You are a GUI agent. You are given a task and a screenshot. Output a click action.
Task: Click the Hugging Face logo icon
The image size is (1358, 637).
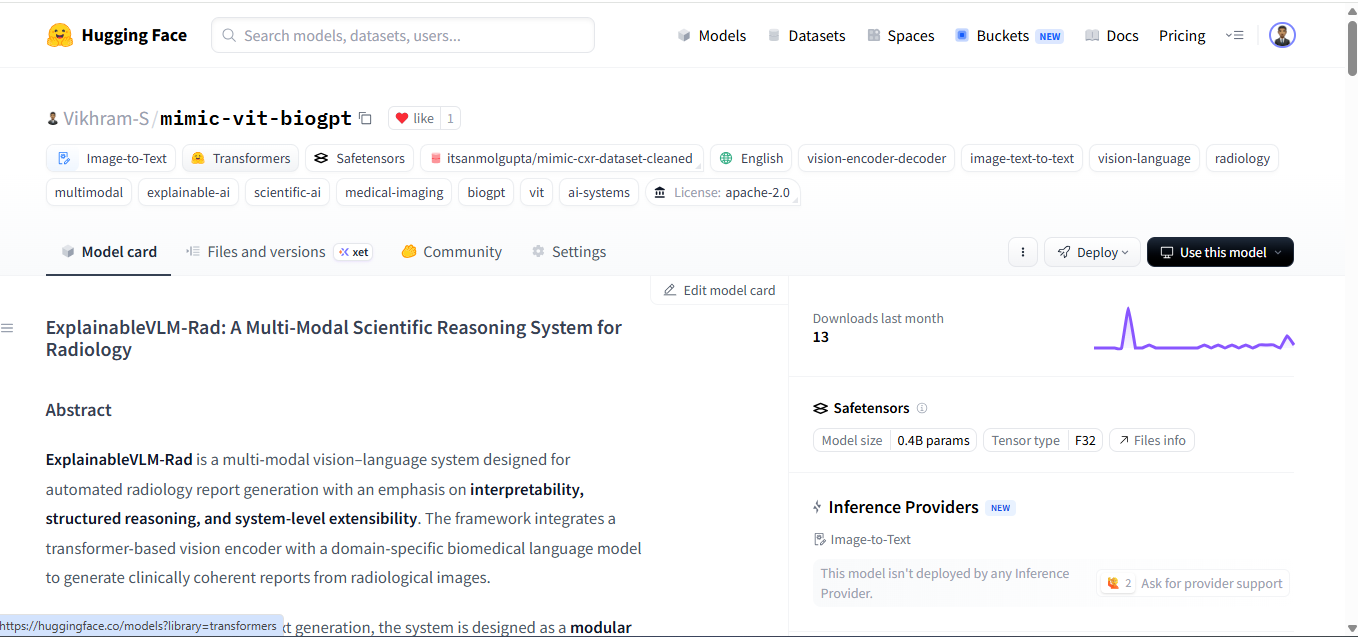coord(60,36)
